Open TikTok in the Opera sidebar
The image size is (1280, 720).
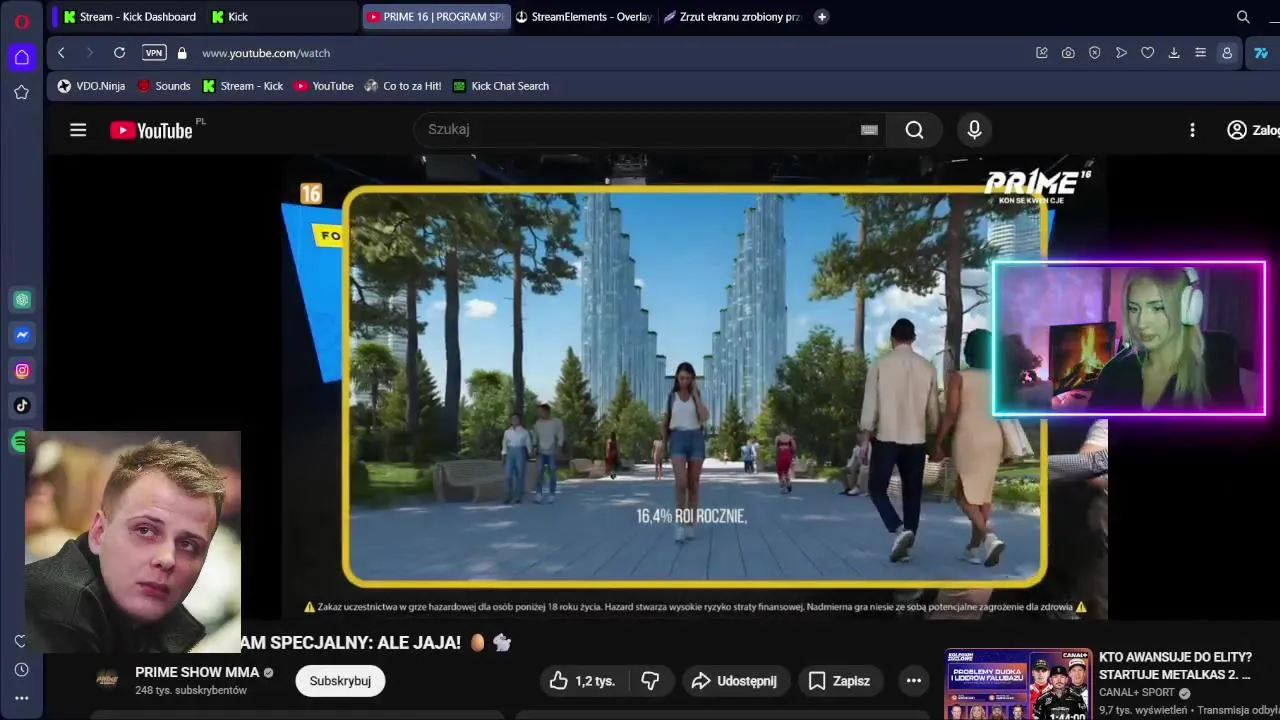pyautogui.click(x=22, y=406)
